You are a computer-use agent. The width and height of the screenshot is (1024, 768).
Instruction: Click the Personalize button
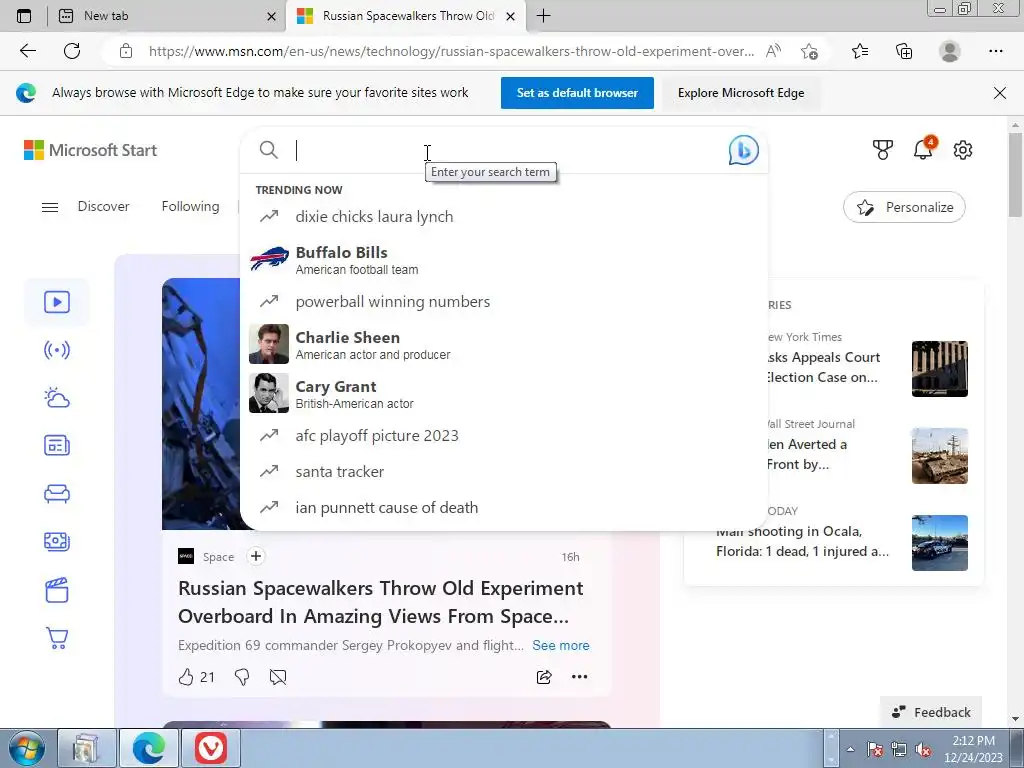tap(904, 207)
